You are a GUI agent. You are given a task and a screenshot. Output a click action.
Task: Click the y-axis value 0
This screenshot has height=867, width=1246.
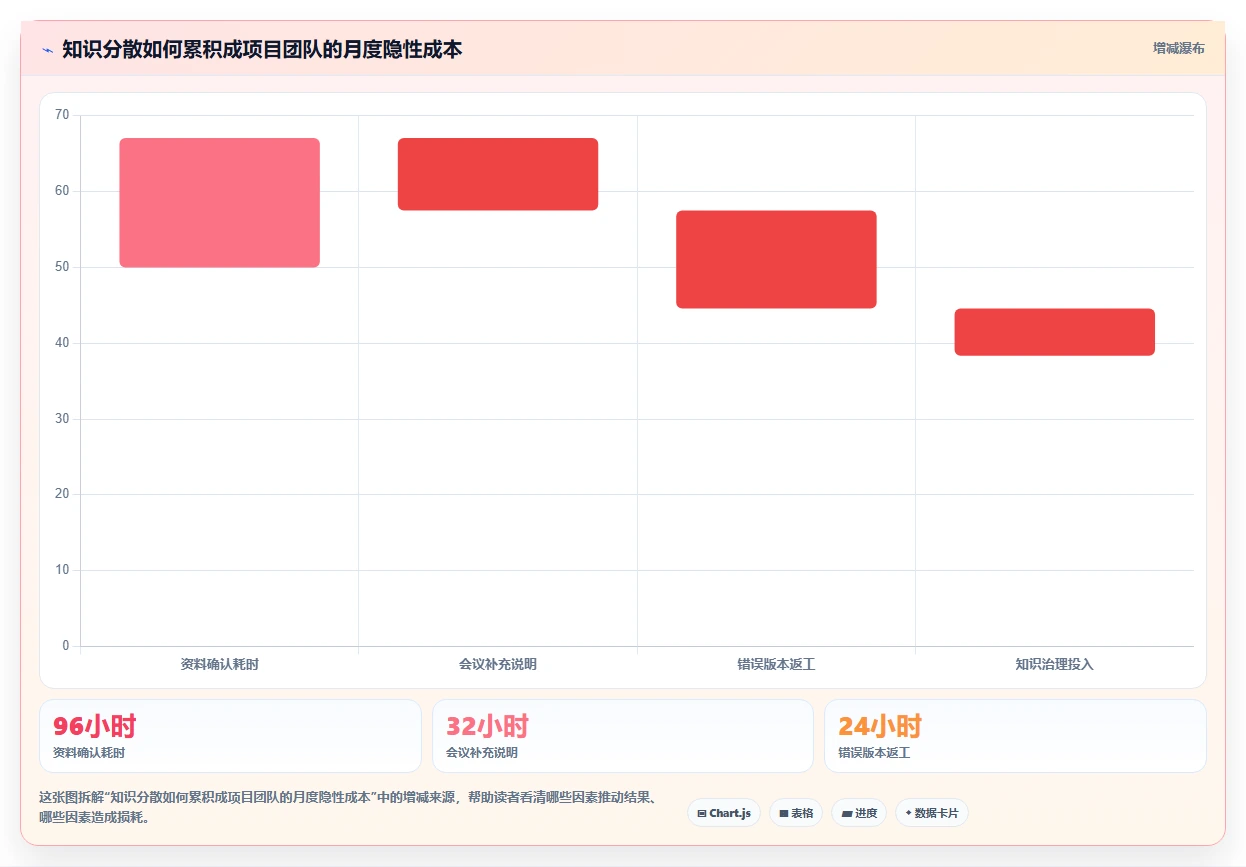pos(66,646)
